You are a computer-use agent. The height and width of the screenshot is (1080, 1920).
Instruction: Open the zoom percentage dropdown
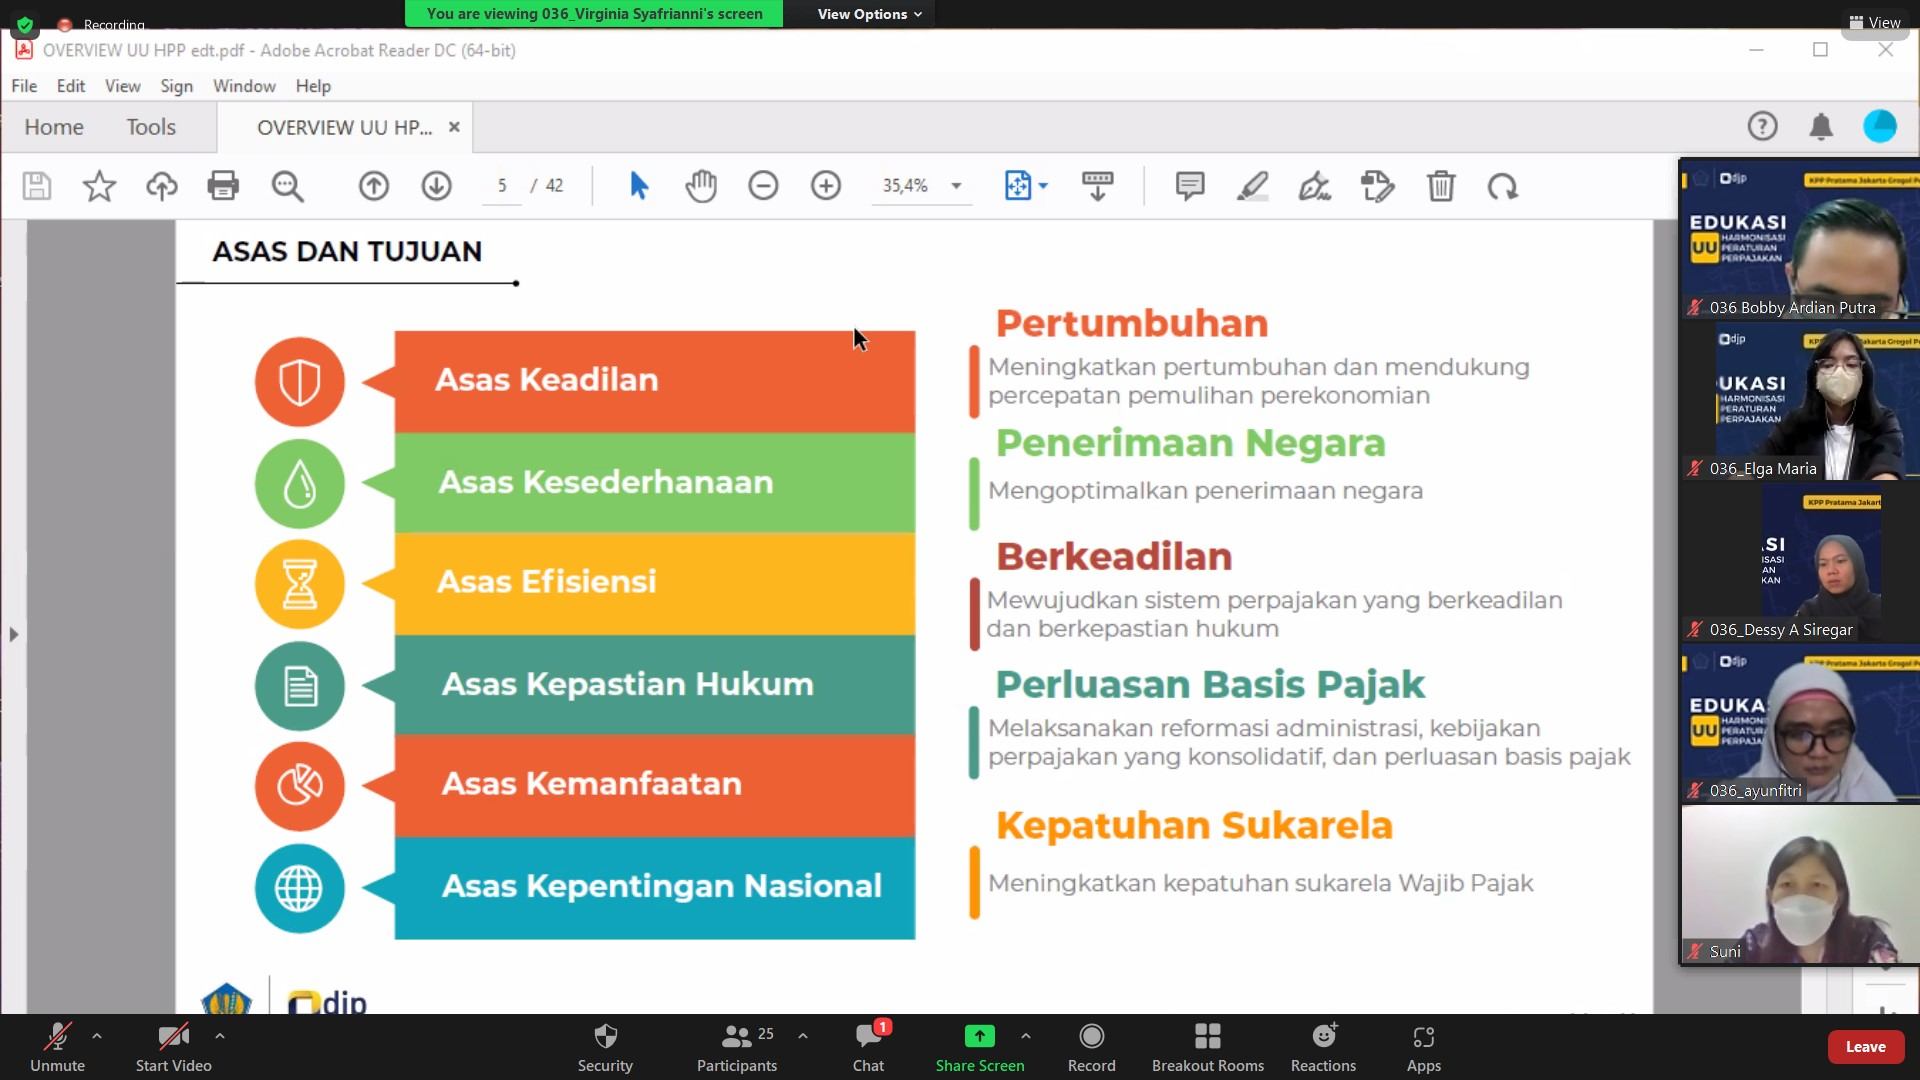956,186
